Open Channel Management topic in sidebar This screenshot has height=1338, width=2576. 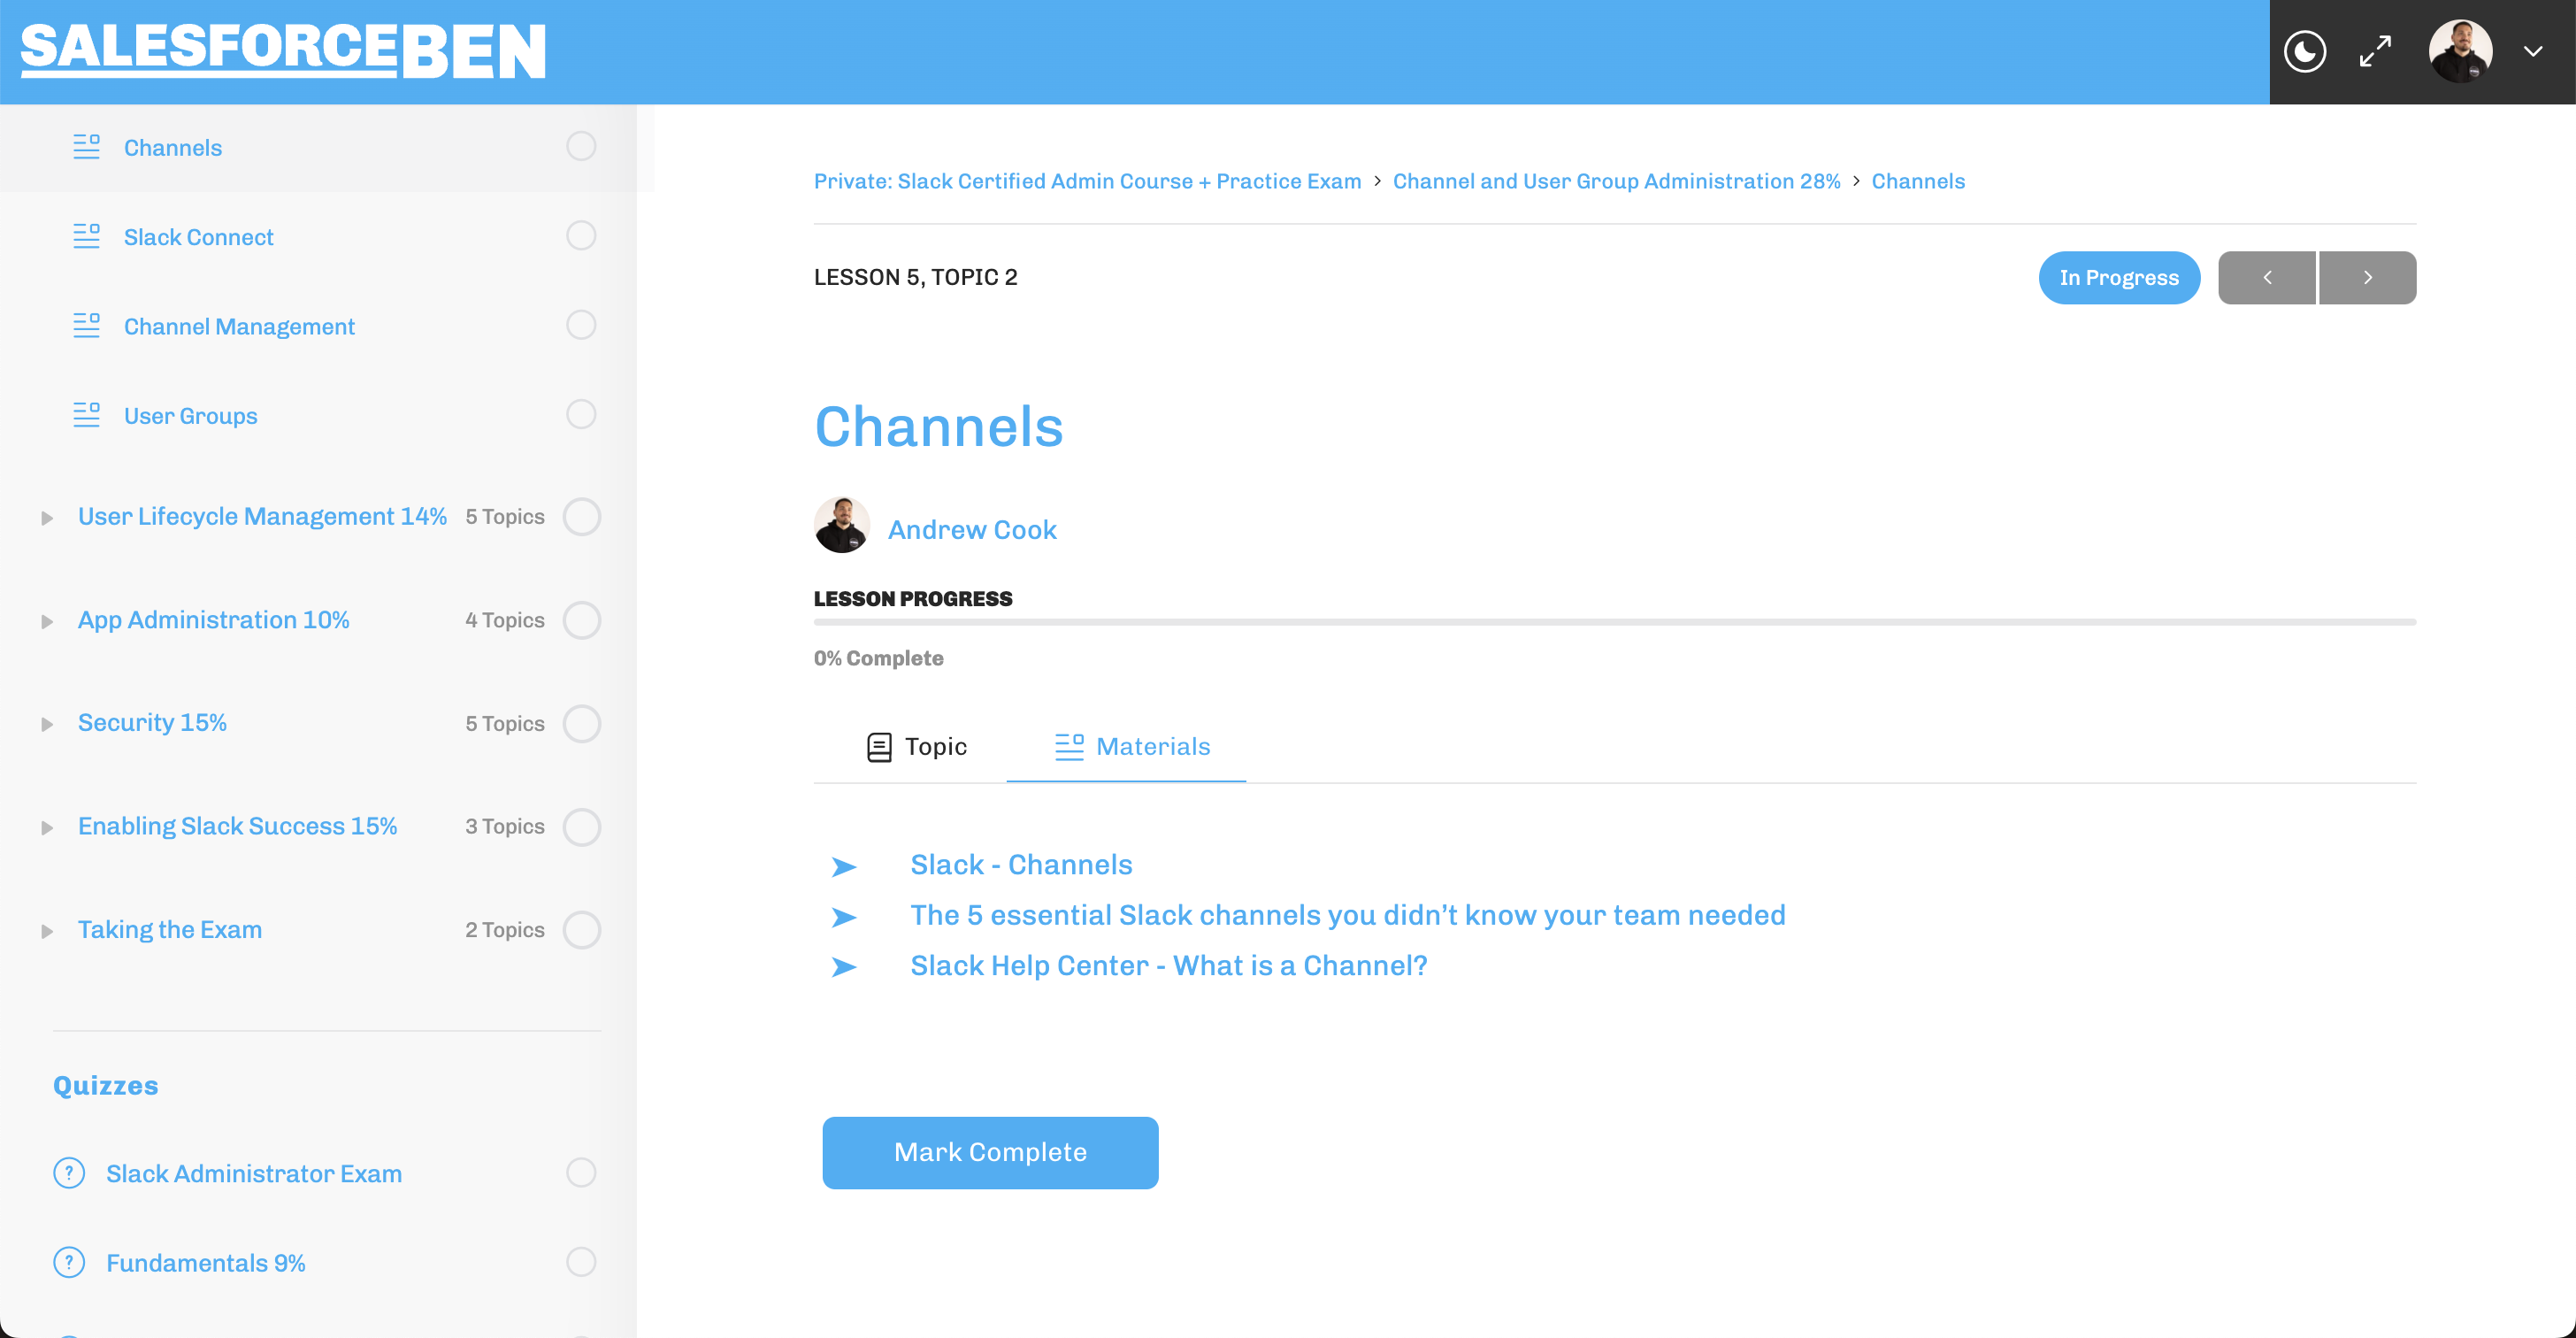pos(239,327)
